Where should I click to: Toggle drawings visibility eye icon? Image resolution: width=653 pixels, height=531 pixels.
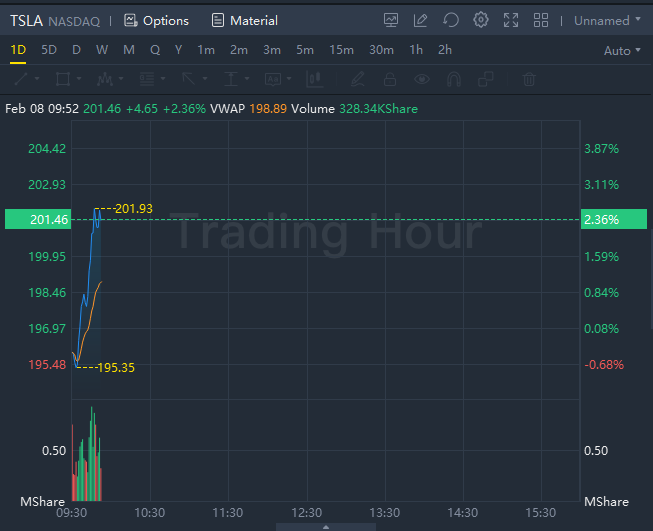click(x=422, y=79)
